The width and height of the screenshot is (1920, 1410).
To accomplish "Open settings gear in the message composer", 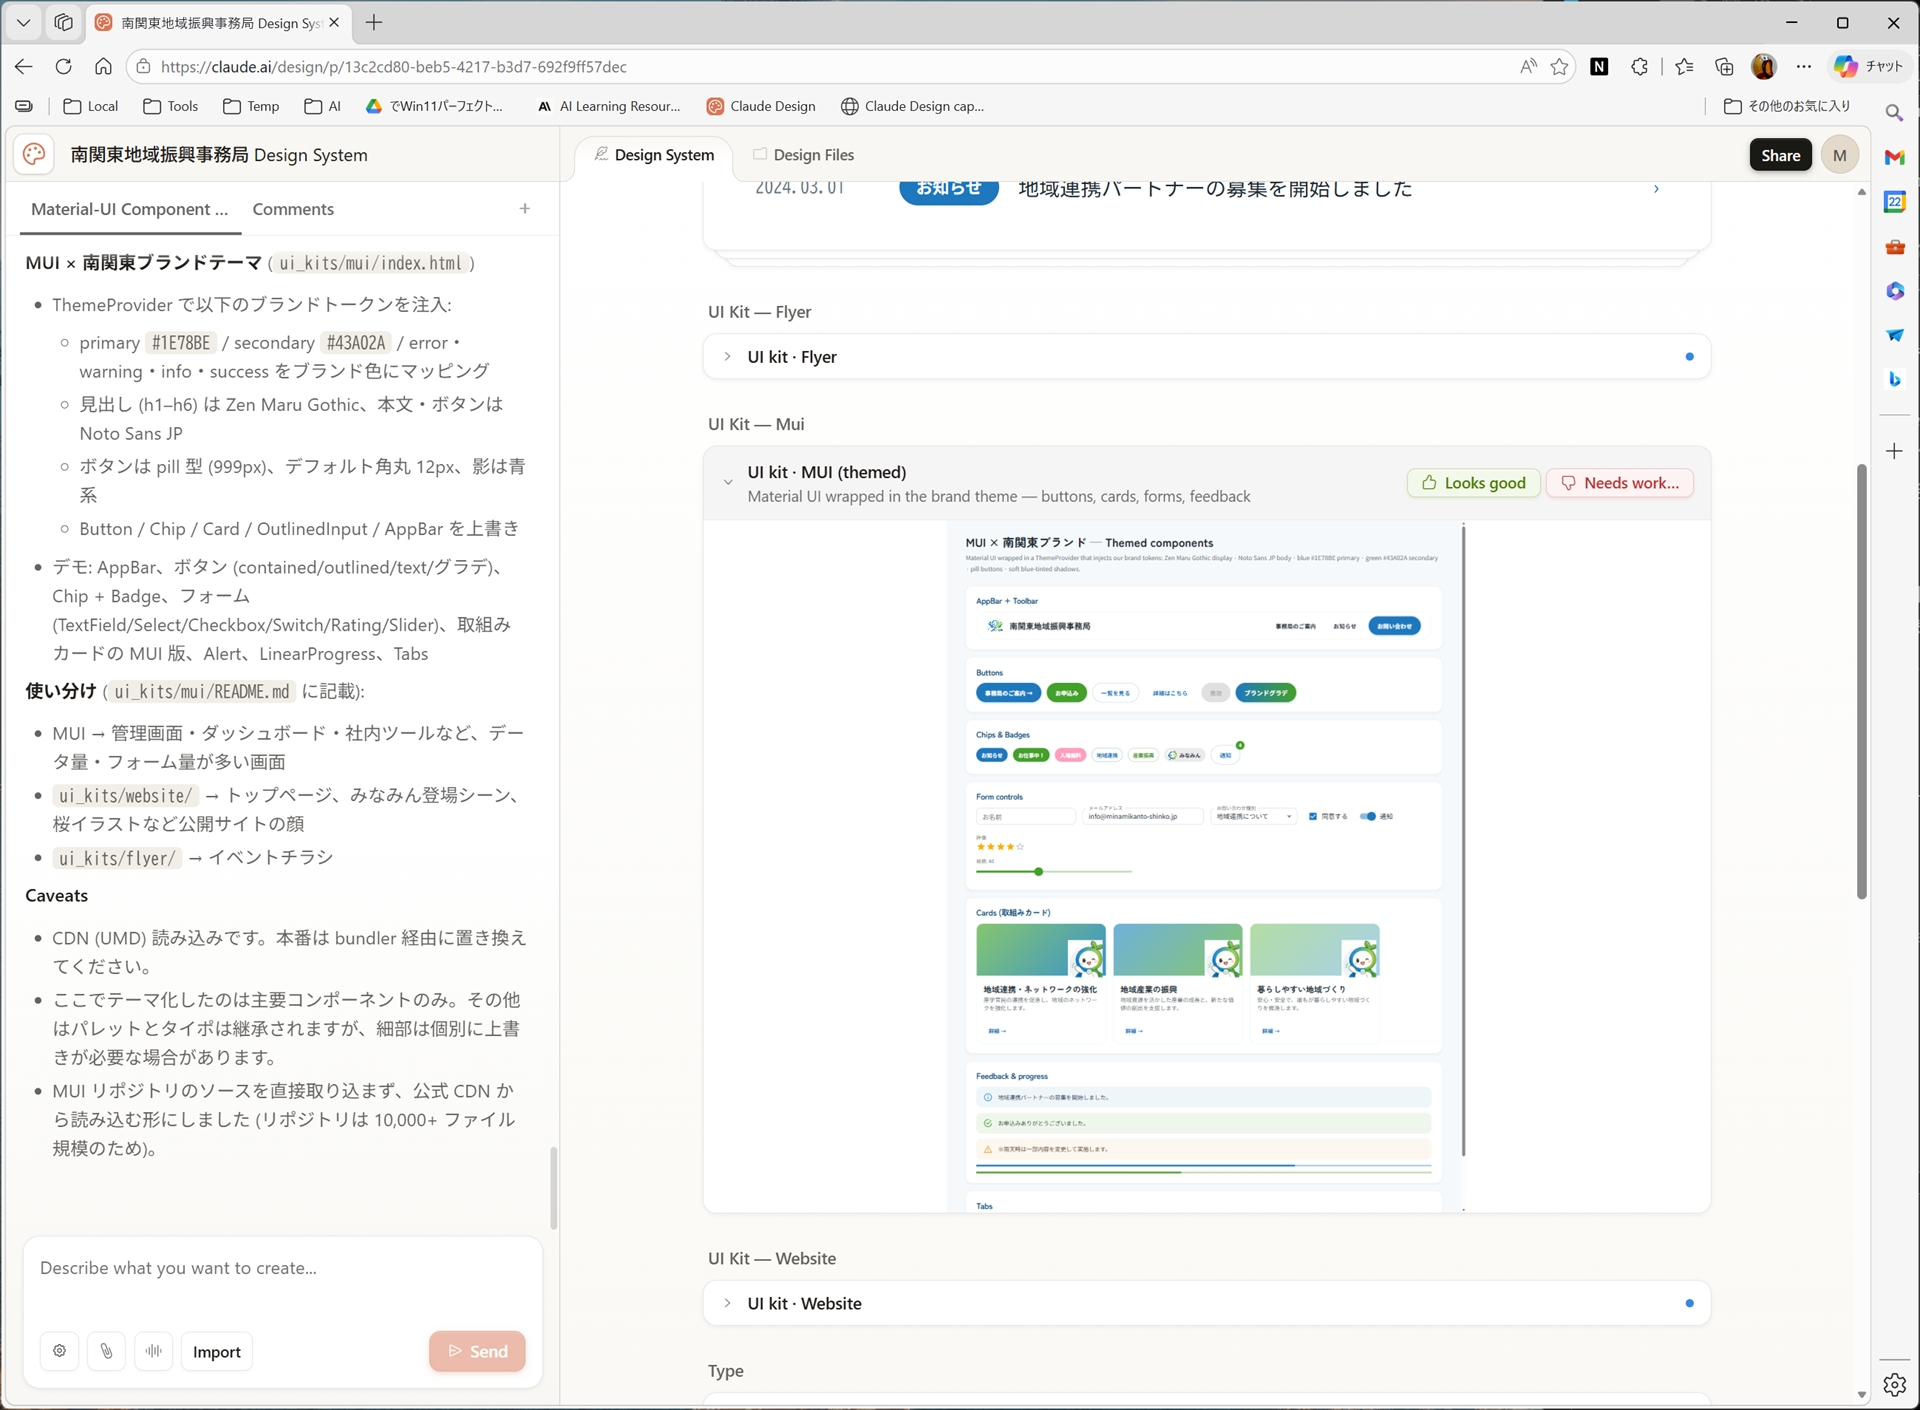I will pos(59,1351).
